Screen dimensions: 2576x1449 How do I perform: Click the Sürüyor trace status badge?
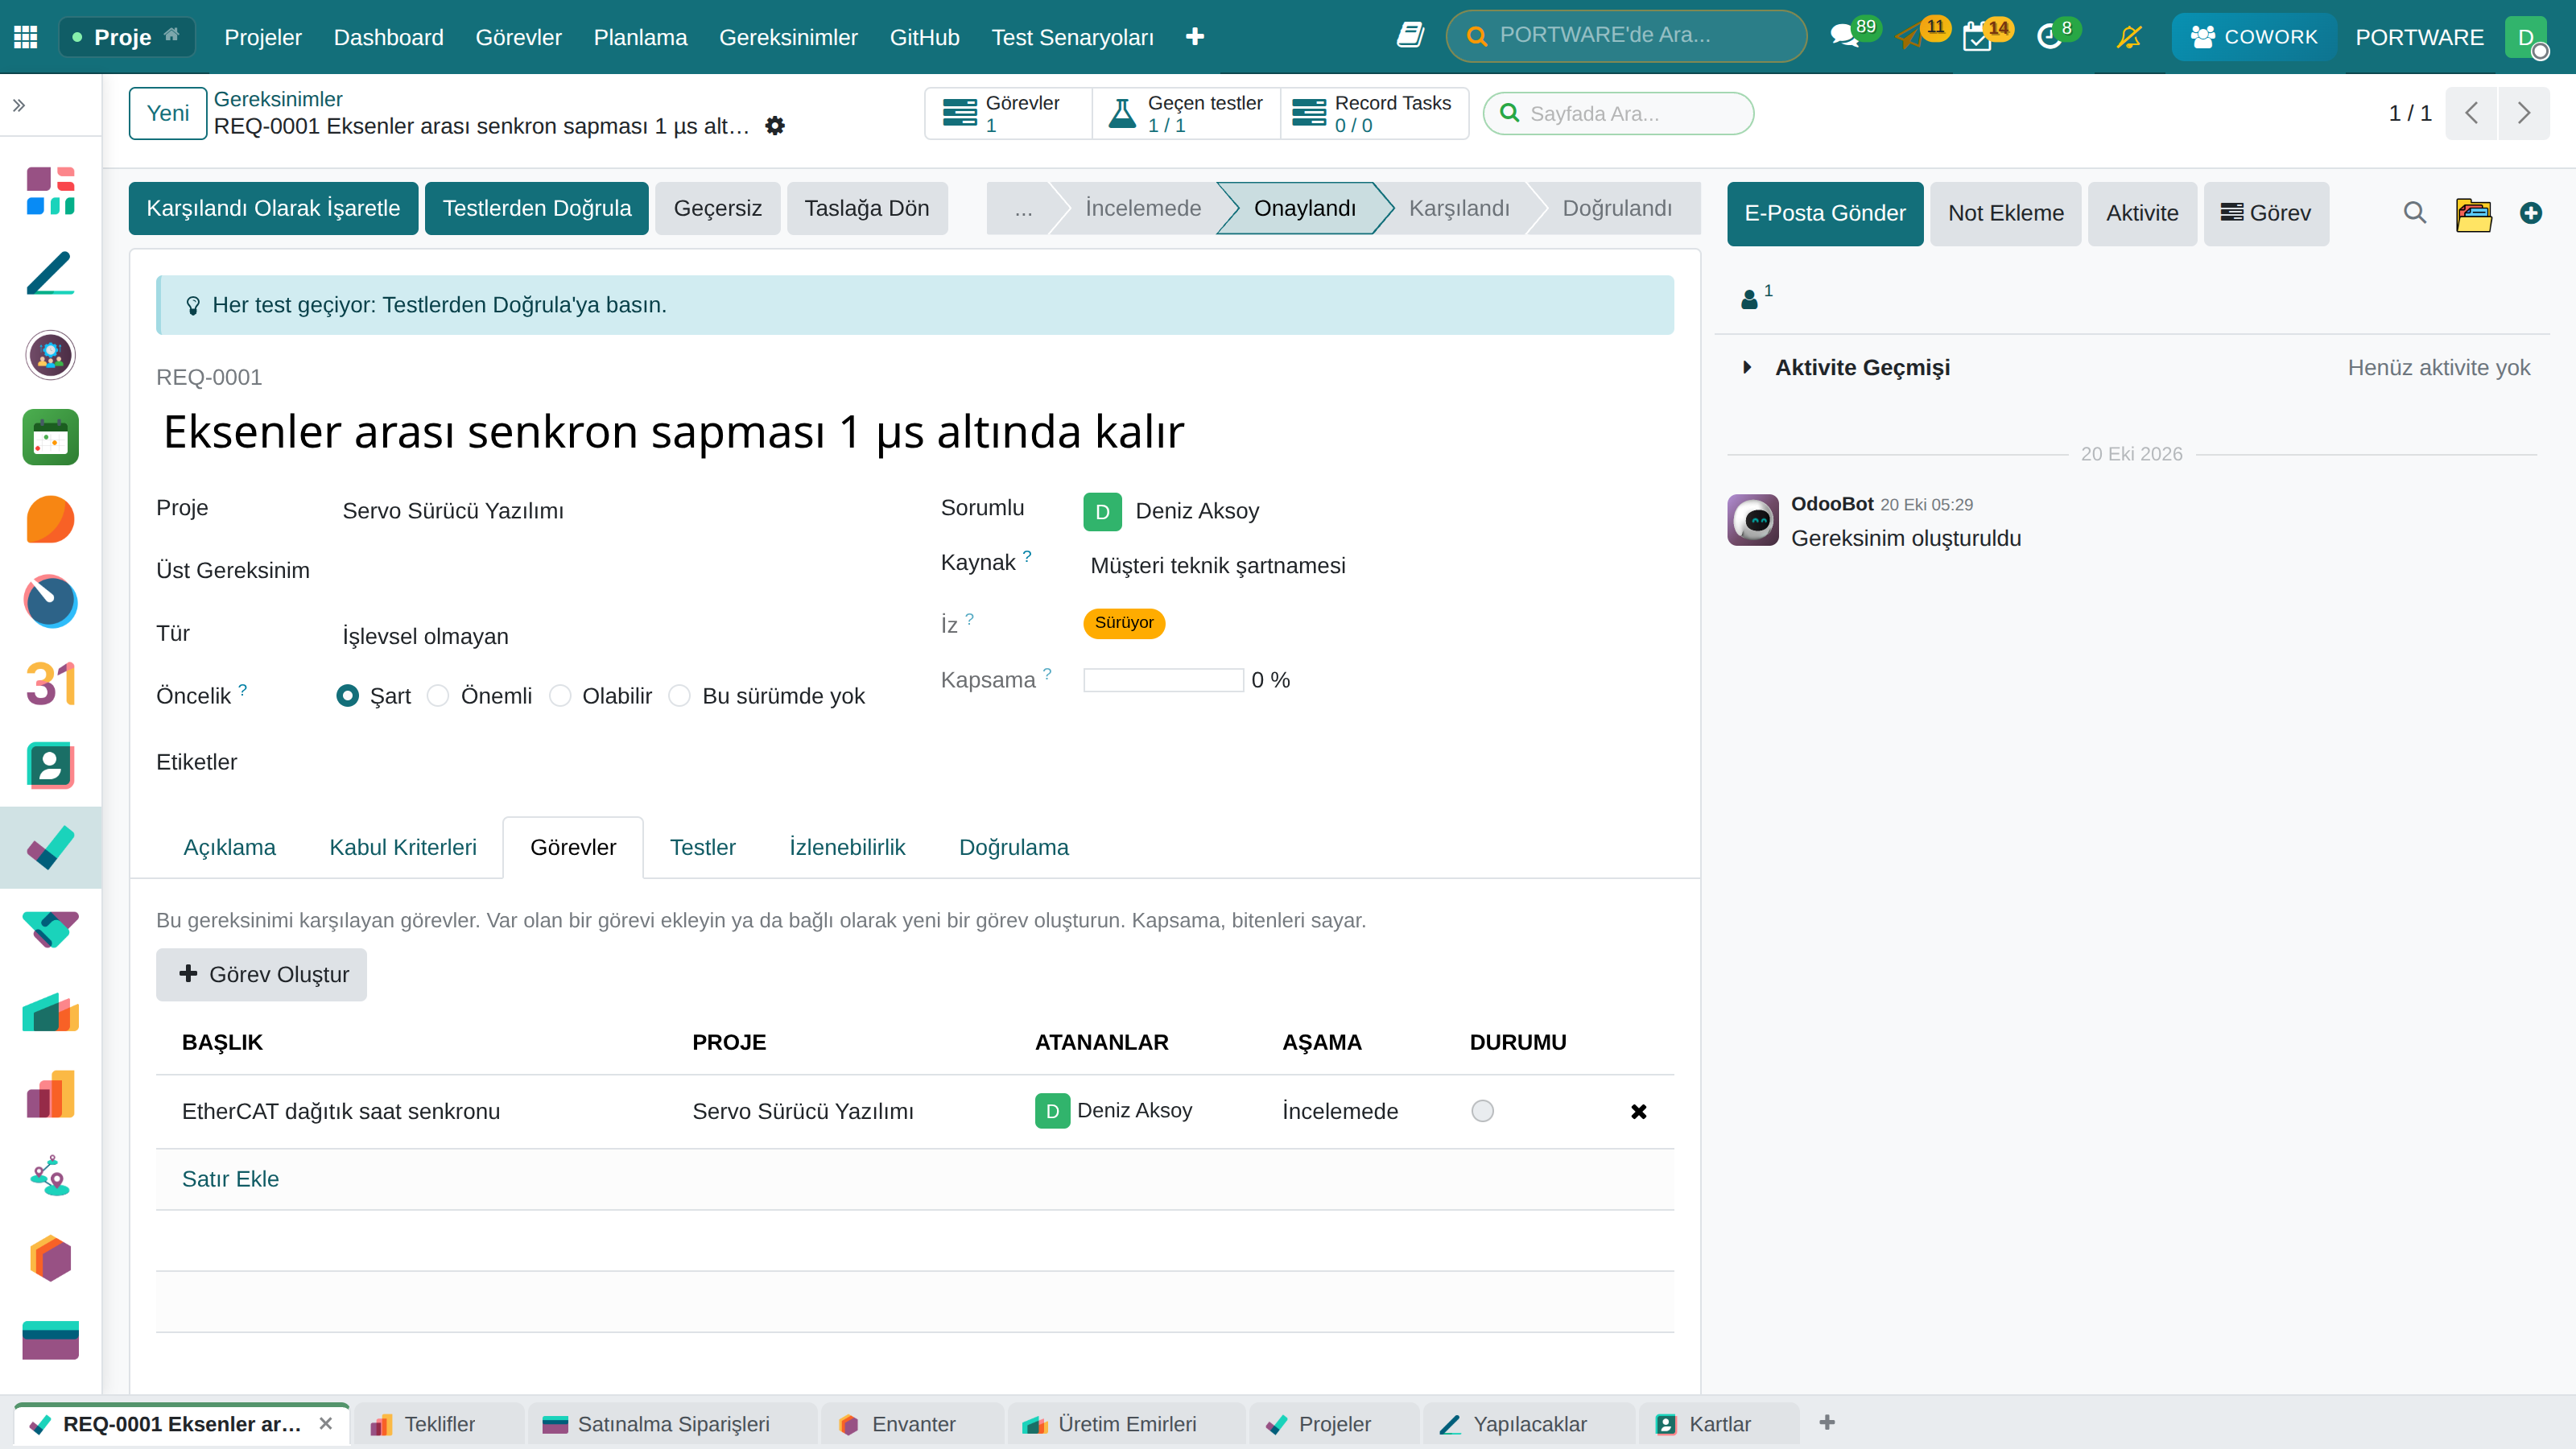tap(1124, 622)
